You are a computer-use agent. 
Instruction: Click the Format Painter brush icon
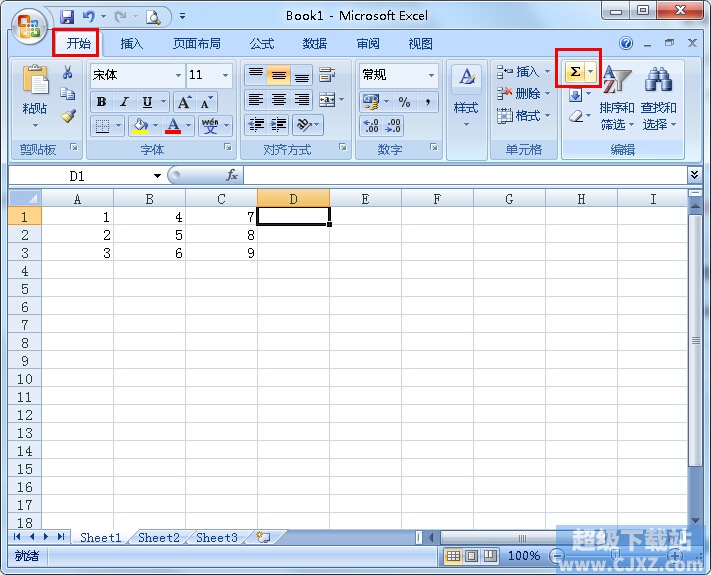(68, 116)
